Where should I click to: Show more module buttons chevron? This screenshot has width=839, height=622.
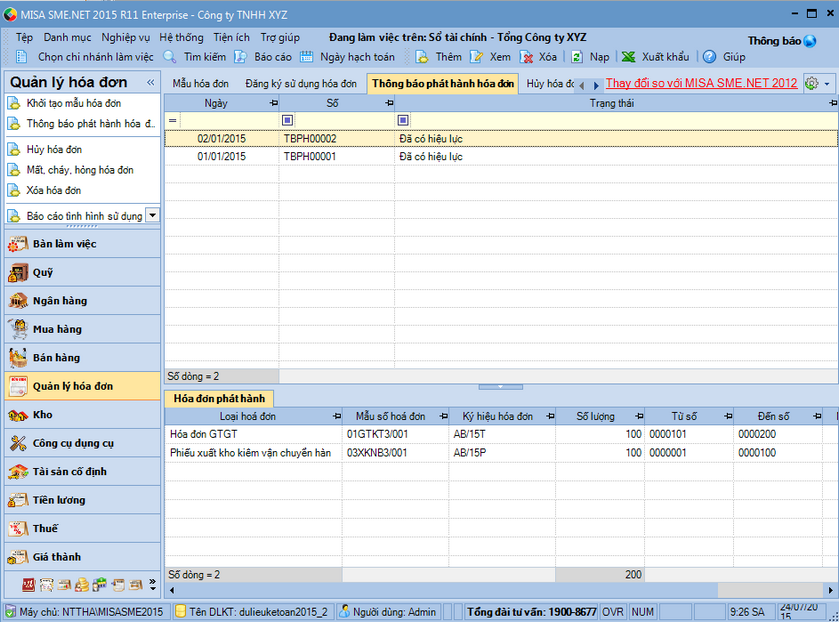point(152,585)
